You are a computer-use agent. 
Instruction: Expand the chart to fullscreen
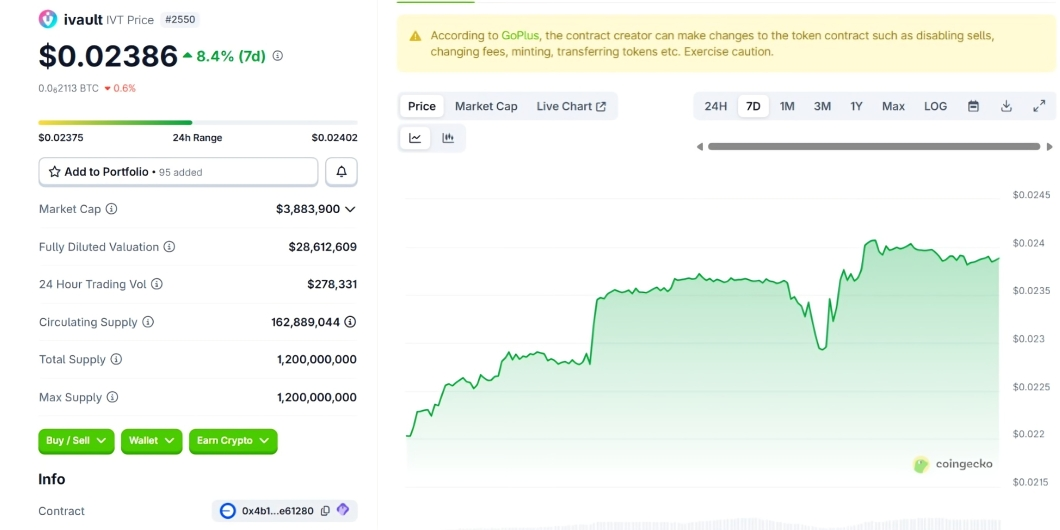pyautogui.click(x=1039, y=106)
